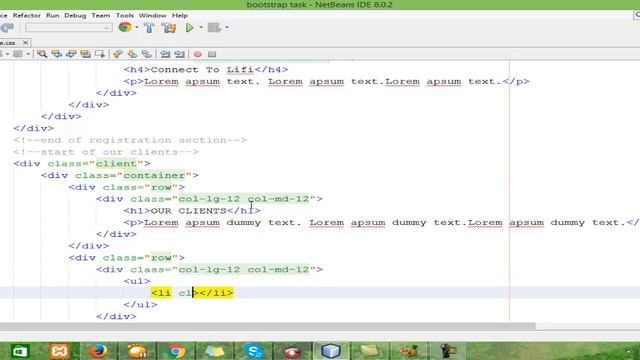Open the orange media player taskbar icon
This screenshot has width=640, height=360.
click(x=137, y=351)
